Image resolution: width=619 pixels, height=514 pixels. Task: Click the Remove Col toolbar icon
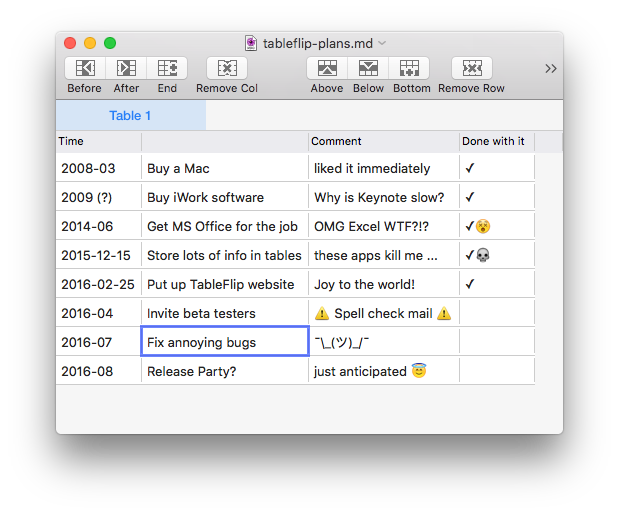(x=227, y=68)
